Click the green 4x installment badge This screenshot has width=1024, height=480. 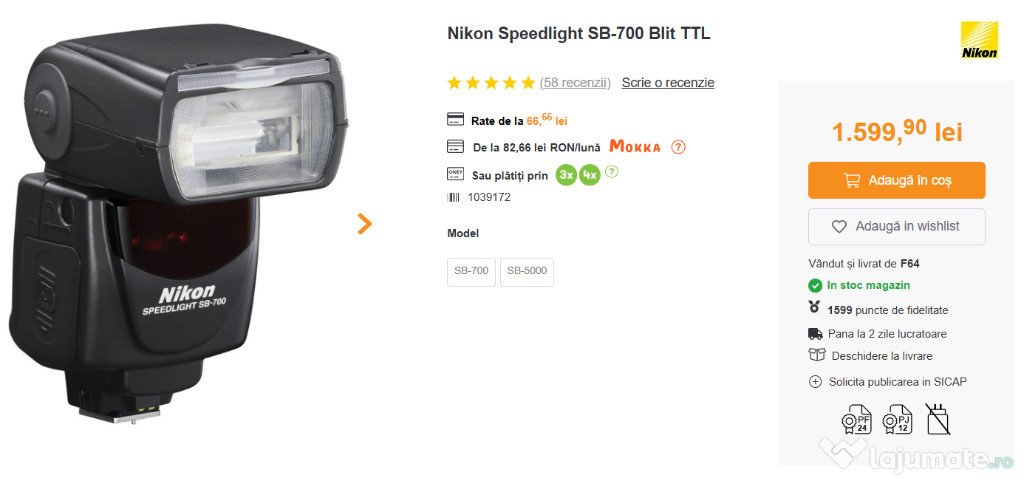point(590,175)
